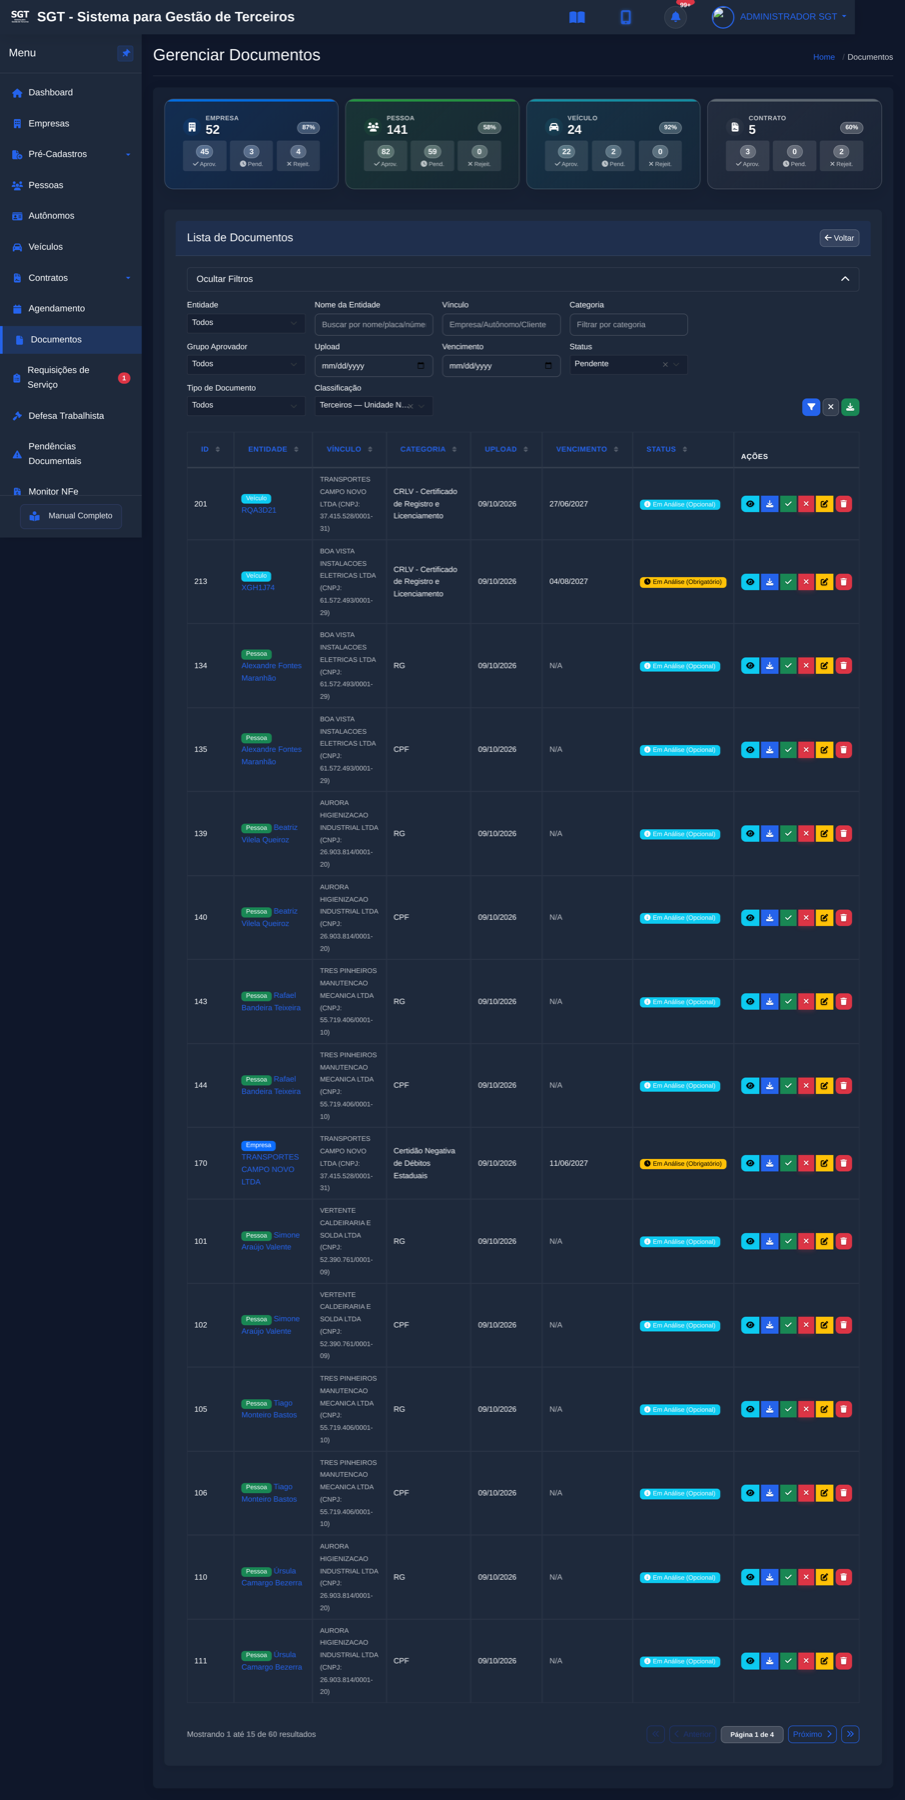Image resolution: width=905 pixels, height=1800 pixels.
Task: View document 102 using the eye icon
Action: coord(750,1325)
